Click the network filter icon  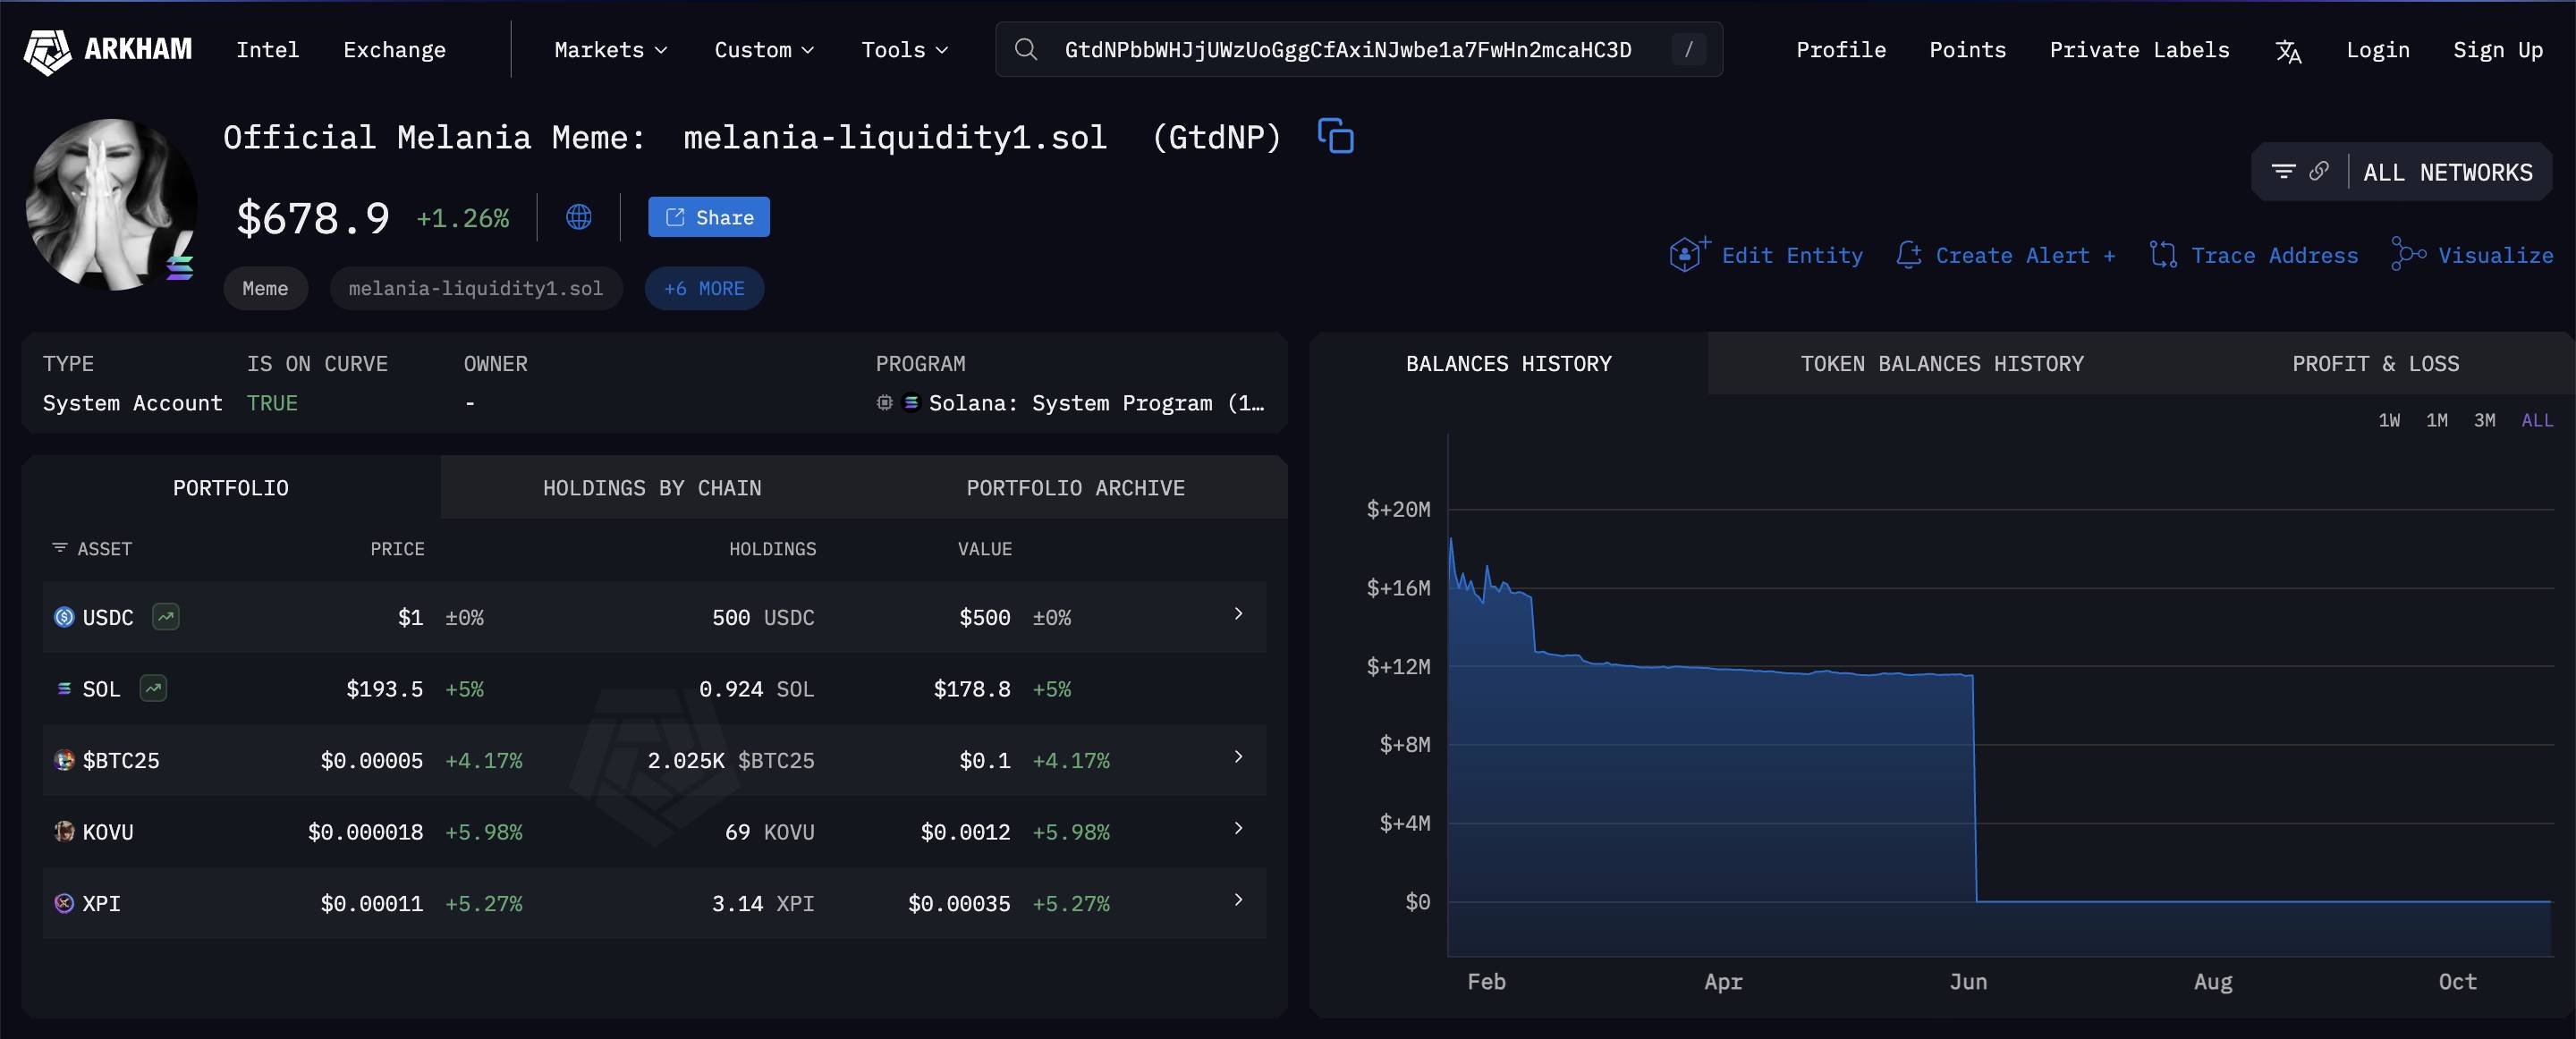pos(2283,172)
